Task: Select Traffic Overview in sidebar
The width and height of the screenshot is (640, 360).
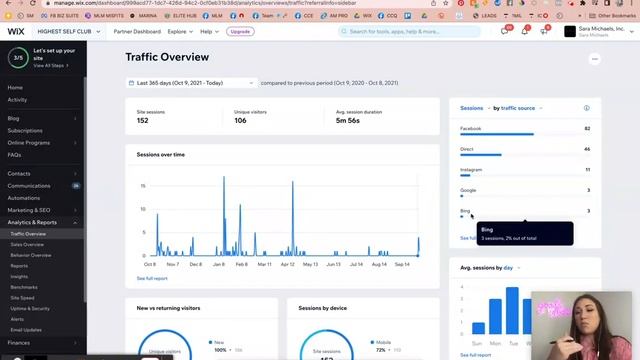Action: pos(28,234)
